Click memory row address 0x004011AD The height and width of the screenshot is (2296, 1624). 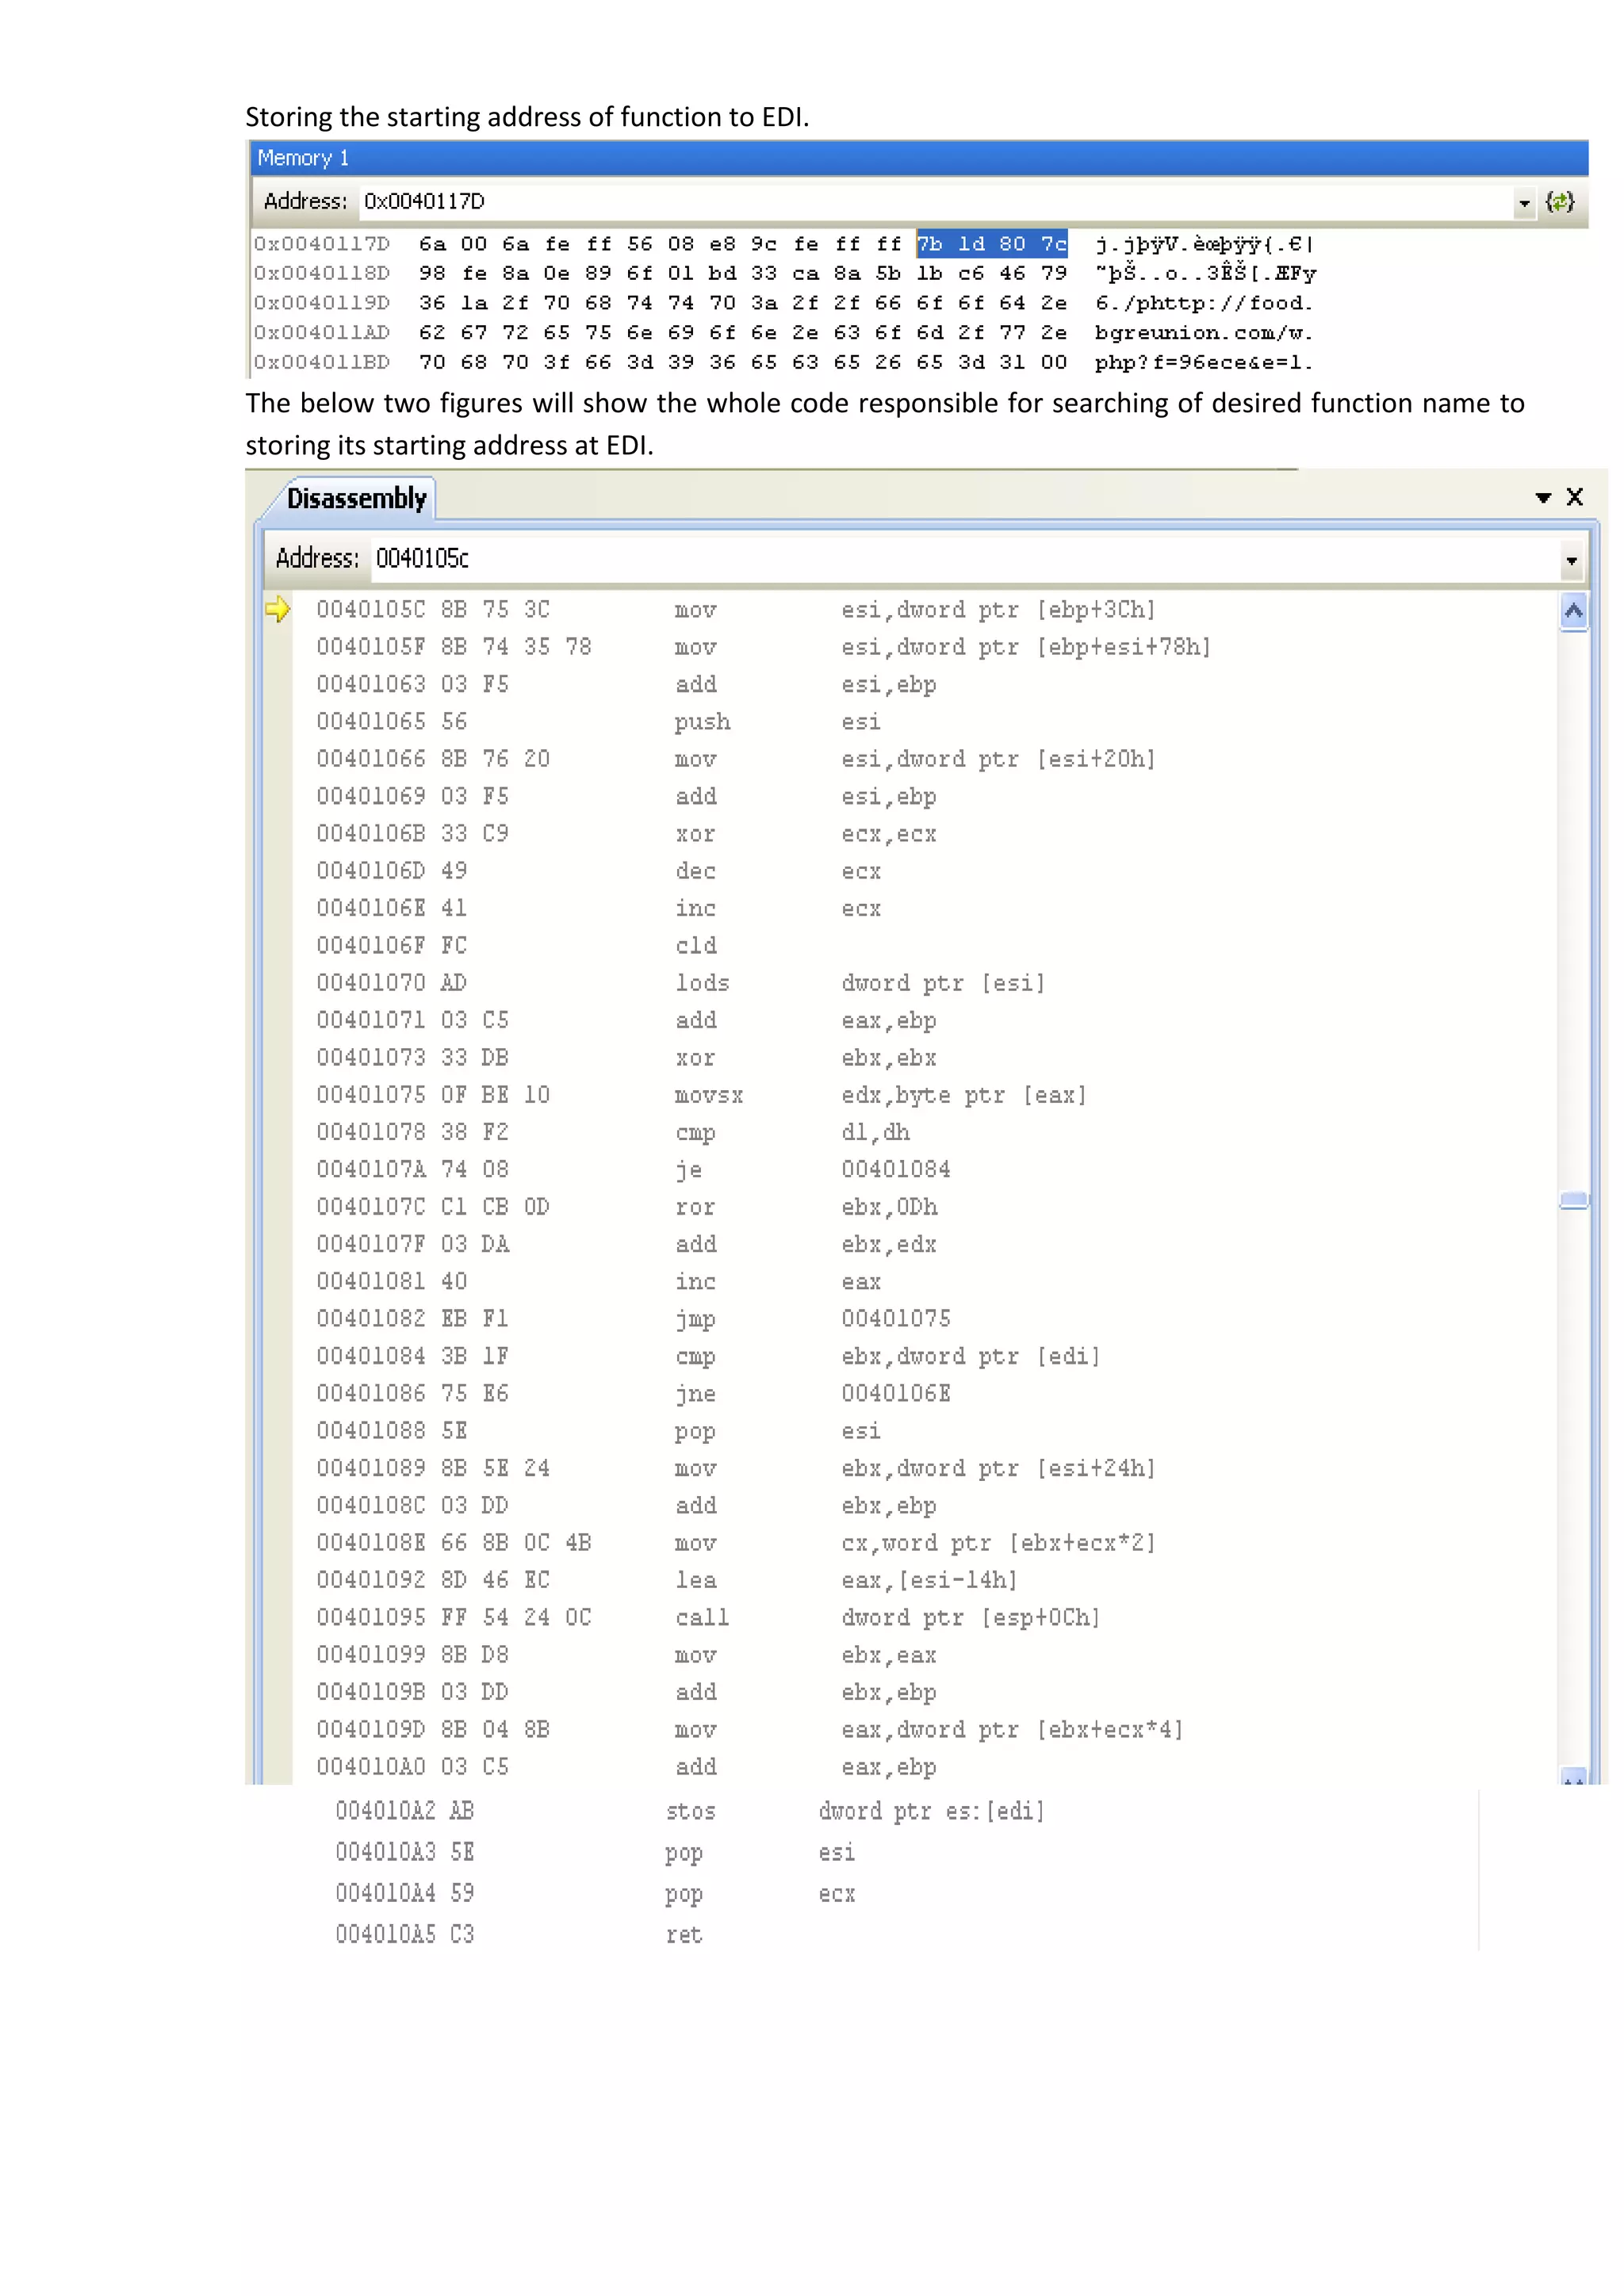321,333
